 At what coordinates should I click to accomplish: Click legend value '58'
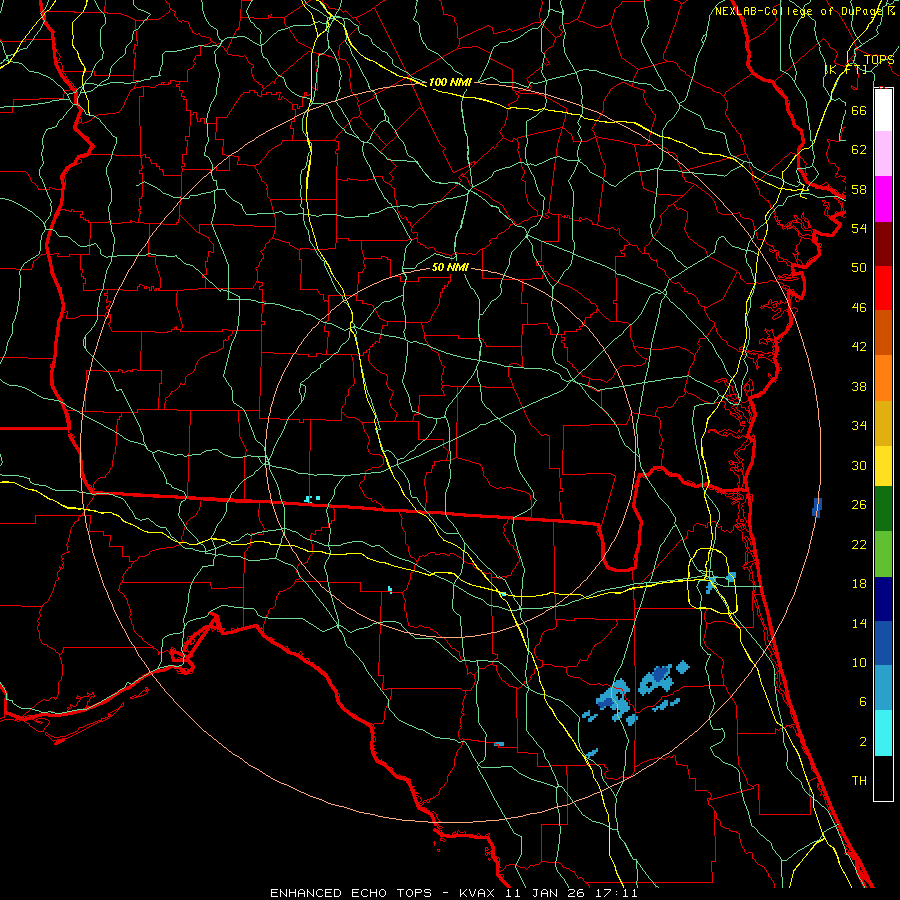point(859,189)
